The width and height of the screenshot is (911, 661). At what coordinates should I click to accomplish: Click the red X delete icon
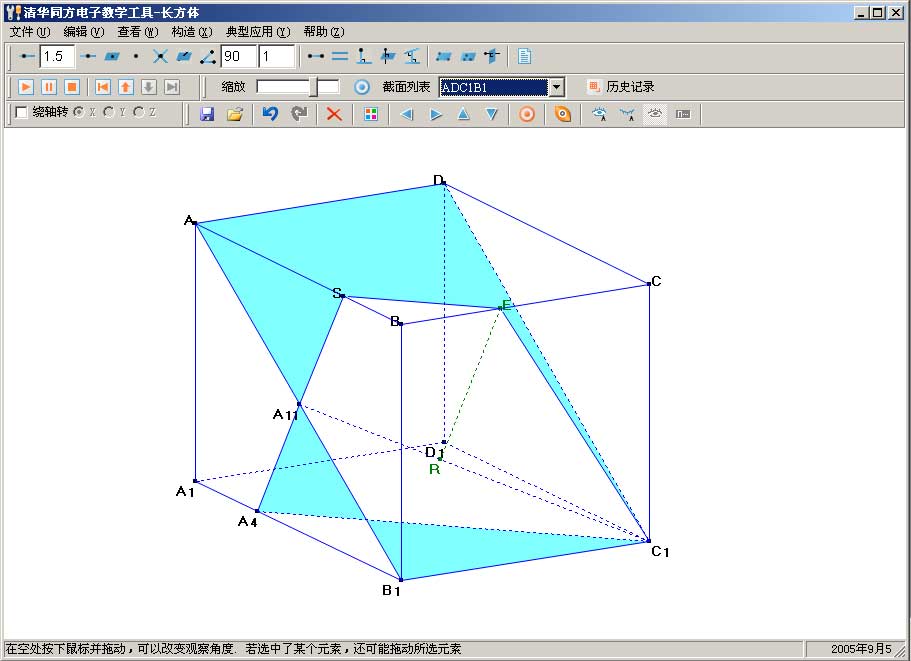click(x=334, y=114)
